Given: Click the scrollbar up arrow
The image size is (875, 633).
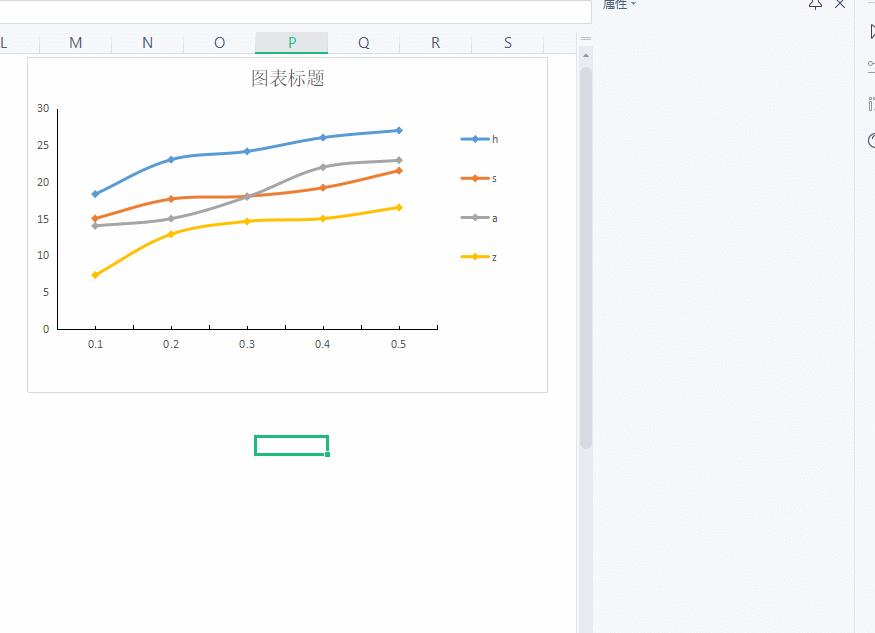Looking at the screenshot, I should (585, 56).
